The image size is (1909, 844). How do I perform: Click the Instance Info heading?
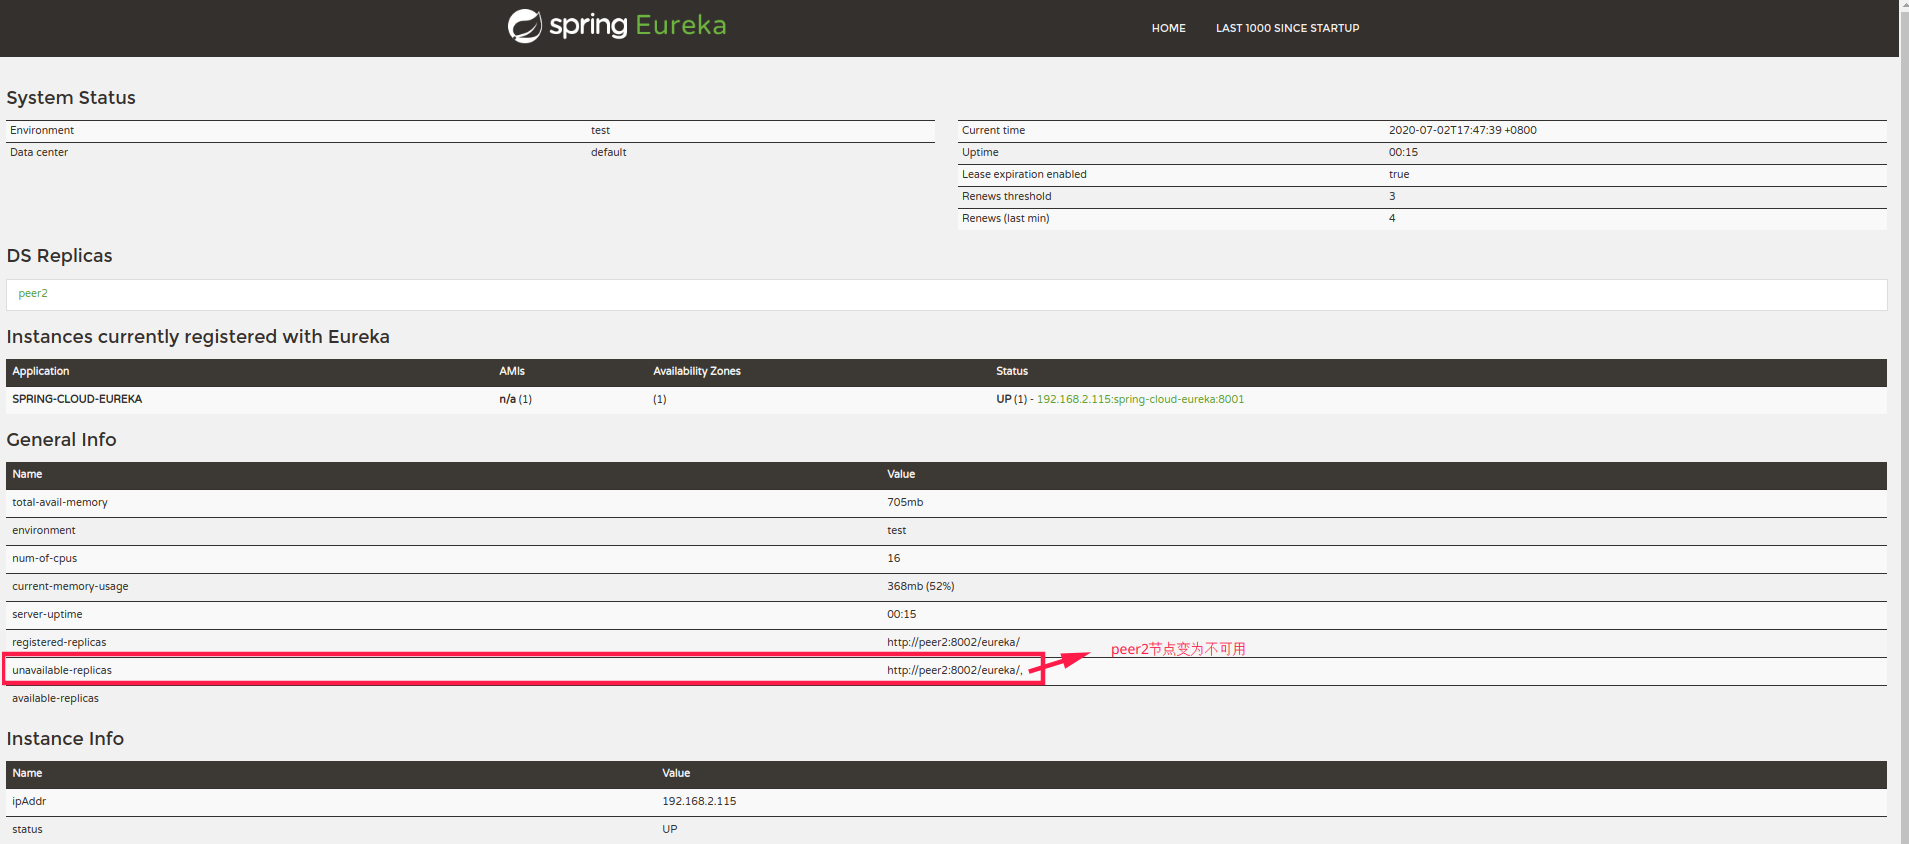(x=65, y=738)
